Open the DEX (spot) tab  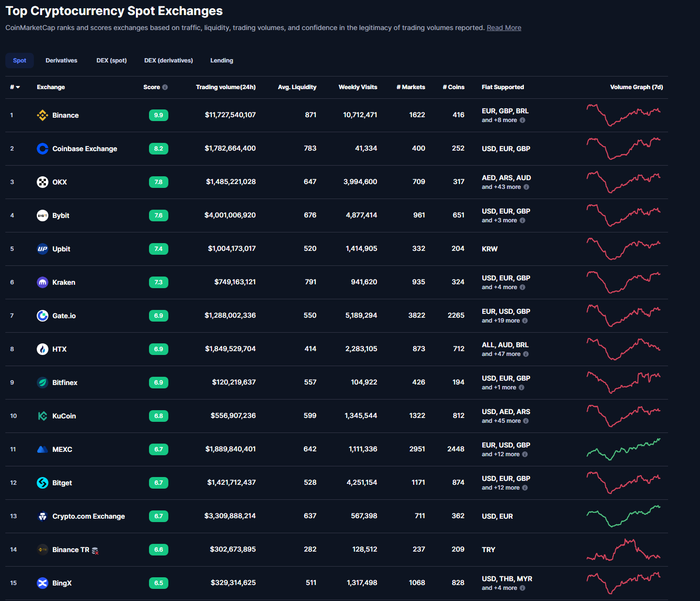coord(112,60)
